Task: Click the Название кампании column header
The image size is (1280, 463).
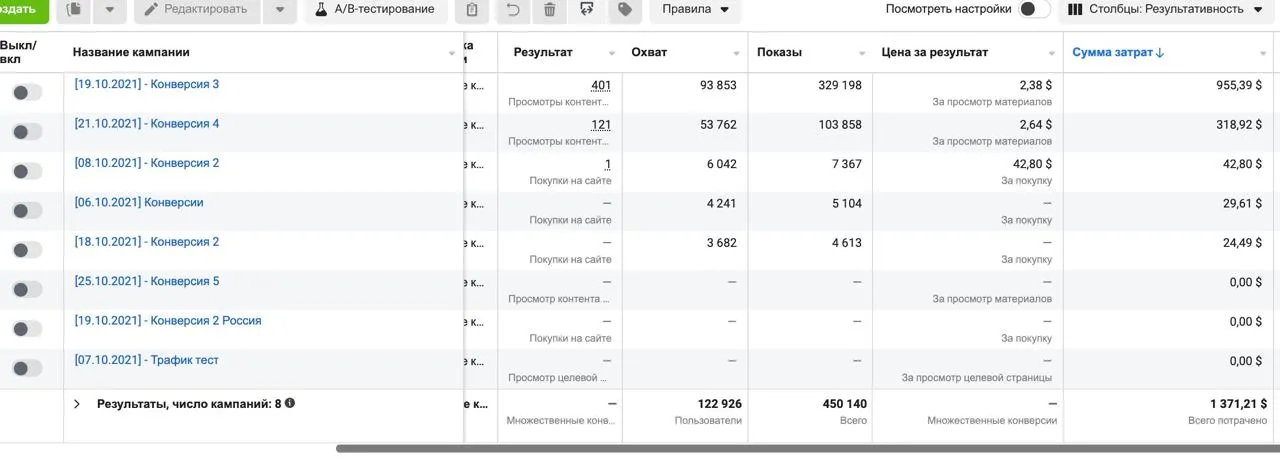Action: click(x=131, y=52)
